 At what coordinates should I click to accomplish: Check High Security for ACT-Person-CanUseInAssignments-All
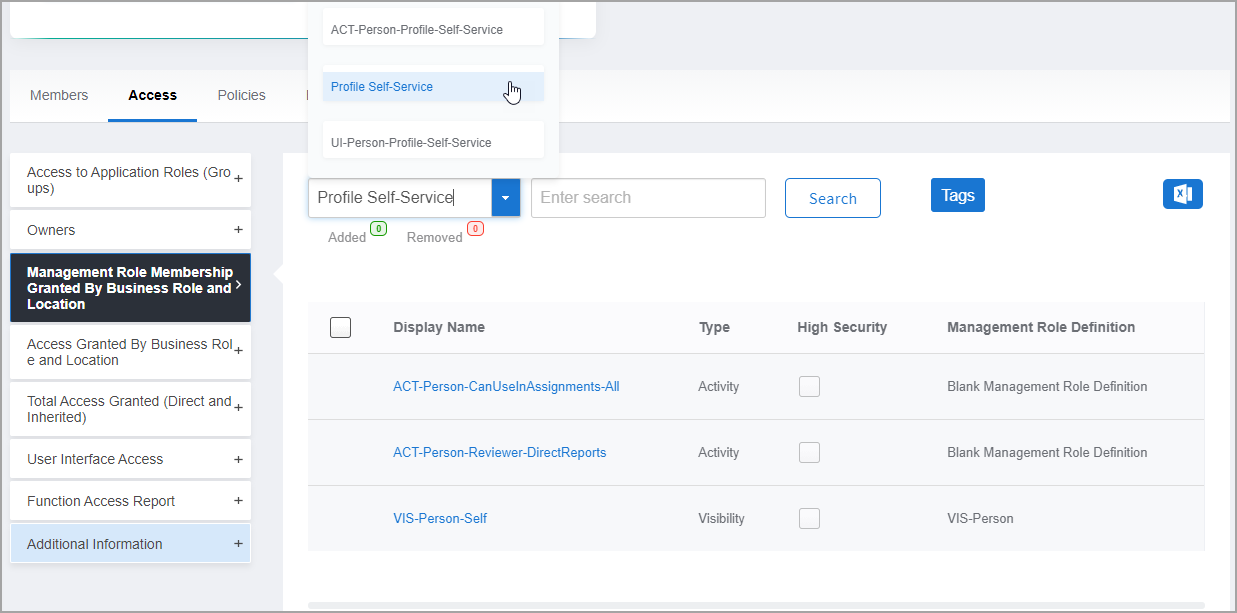point(809,386)
